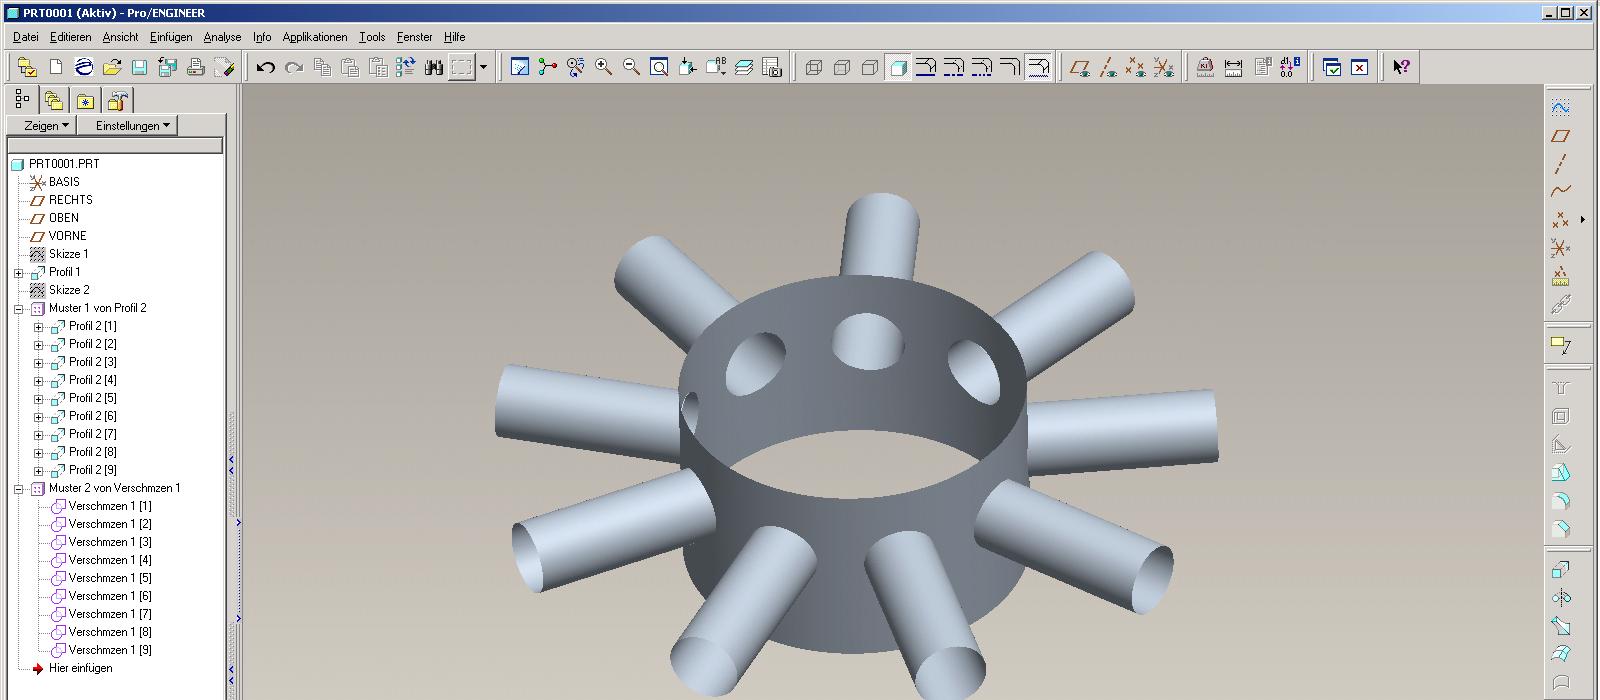Toggle datum planes visibility

coord(1080,67)
